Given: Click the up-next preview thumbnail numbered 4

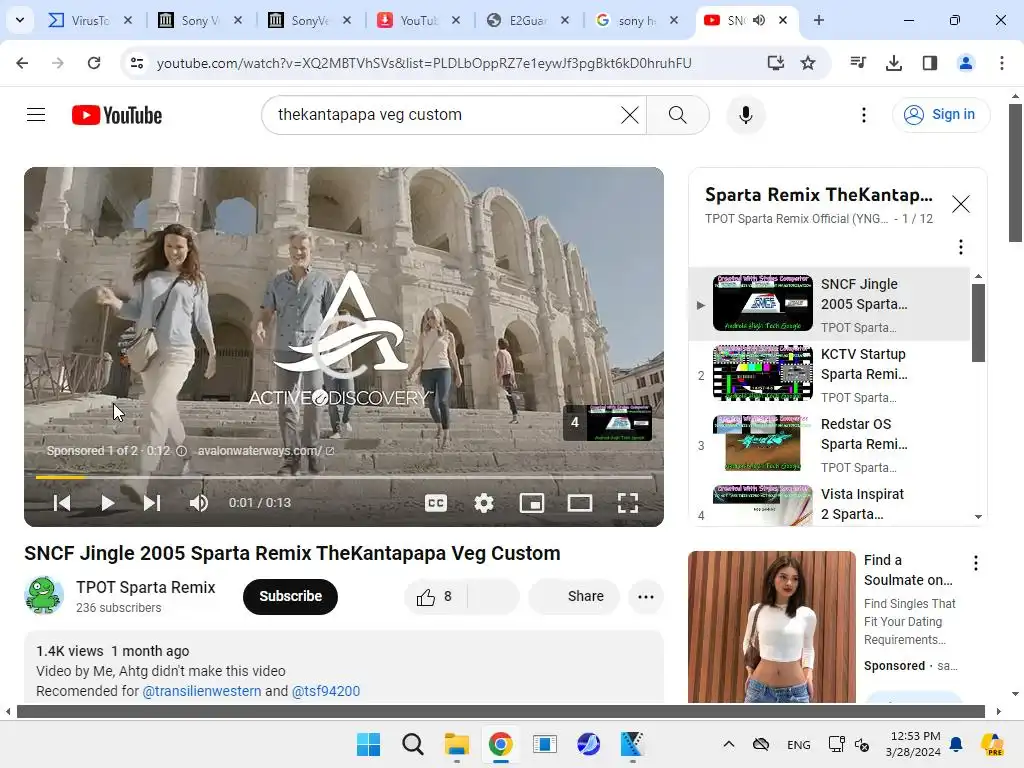Looking at the screenshot, I should [609, 423].
